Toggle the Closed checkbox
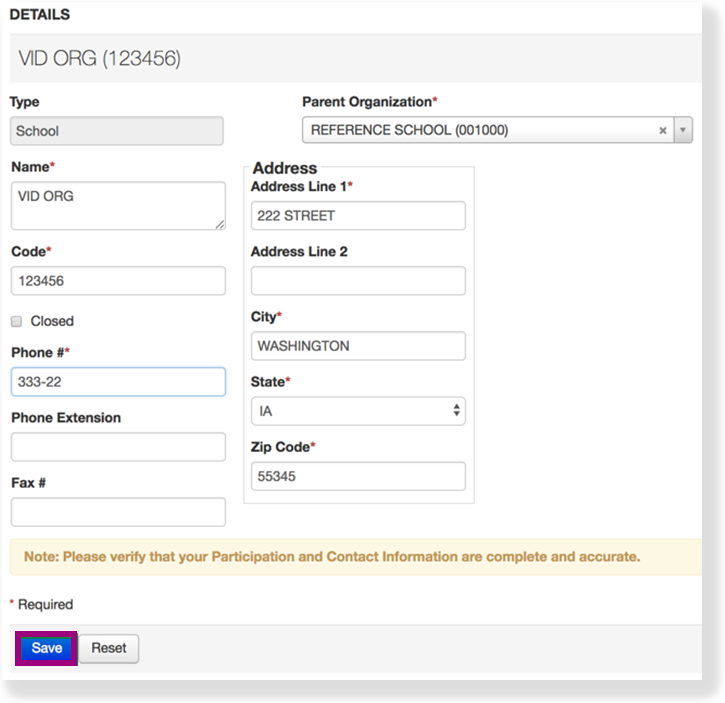725x703 pixels. click(x=17, y=321)
